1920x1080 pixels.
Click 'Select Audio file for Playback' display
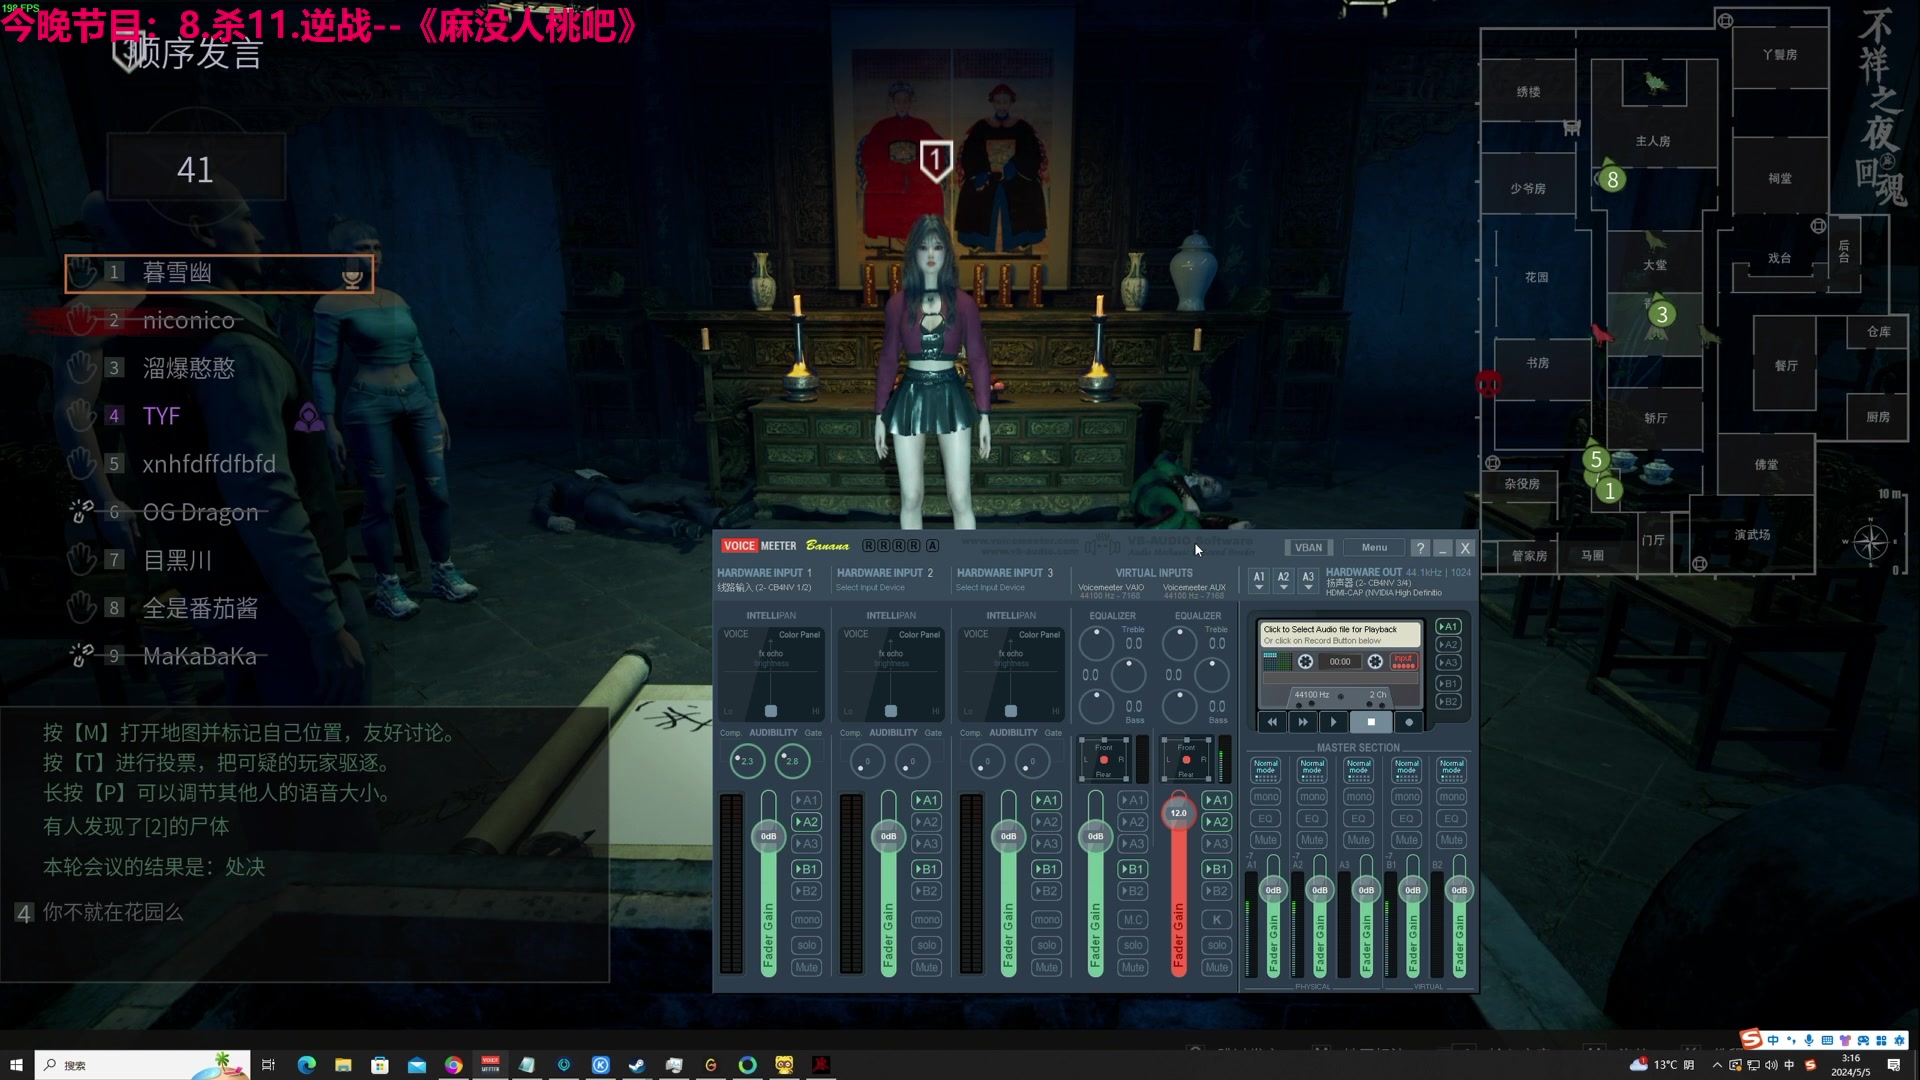coord(1338,634)
